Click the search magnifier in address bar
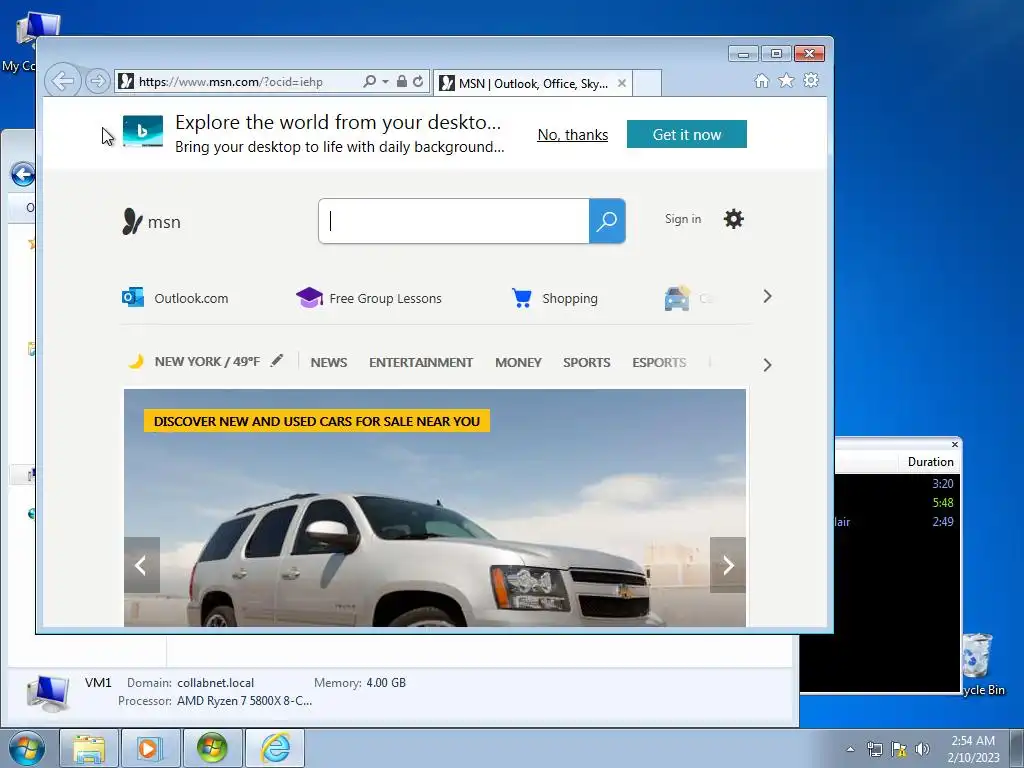Image resolution: width=1024 pixels, height=768 pixels. [x=370, y=81]
